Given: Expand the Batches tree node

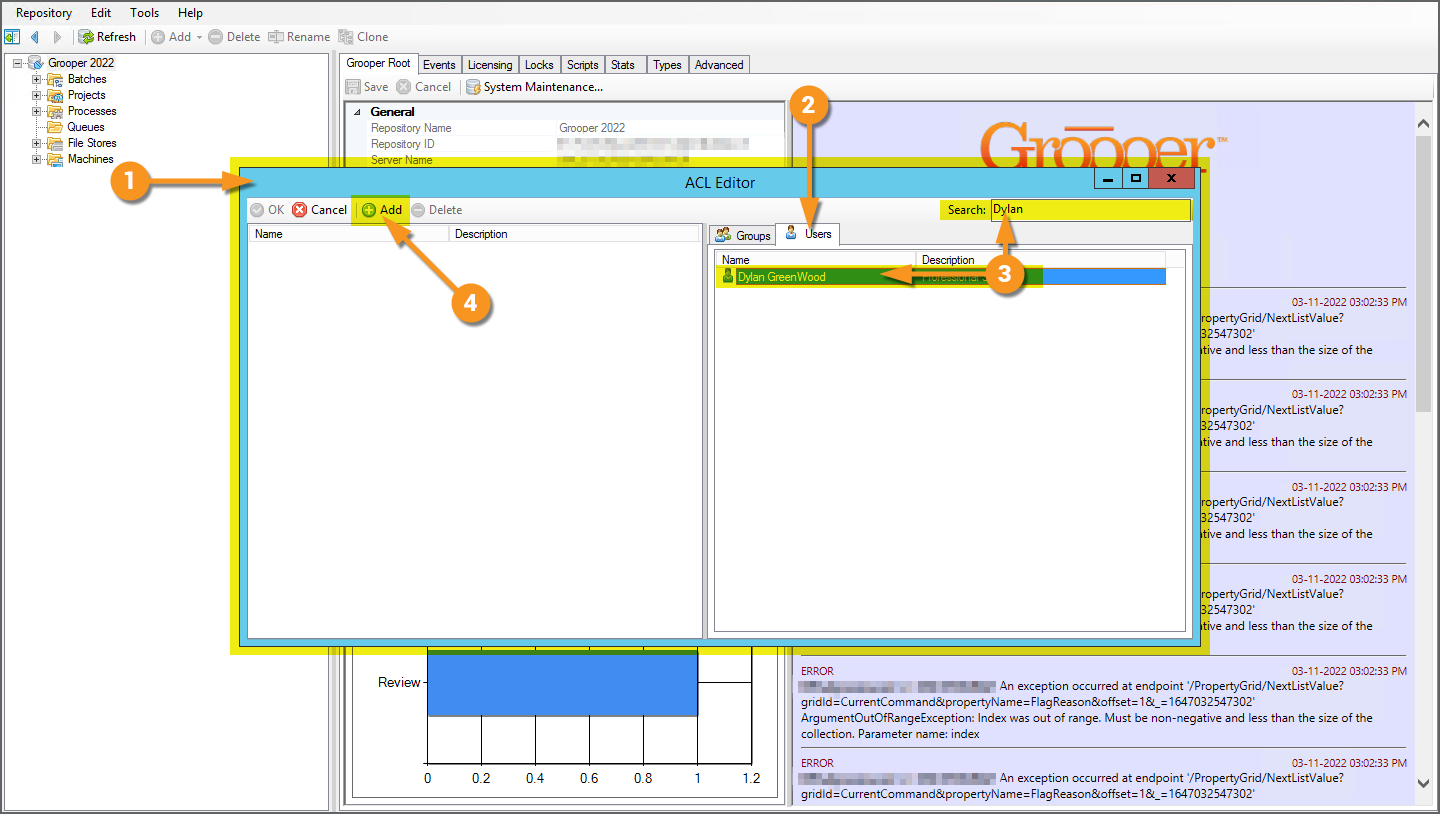Looking at the screenshot, I should (37, 79).
